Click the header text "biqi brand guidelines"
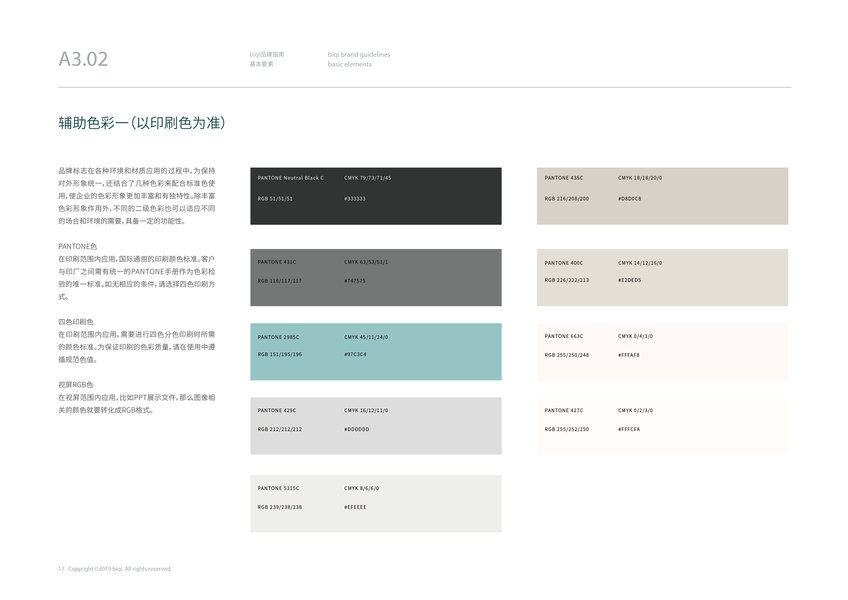 359,55
